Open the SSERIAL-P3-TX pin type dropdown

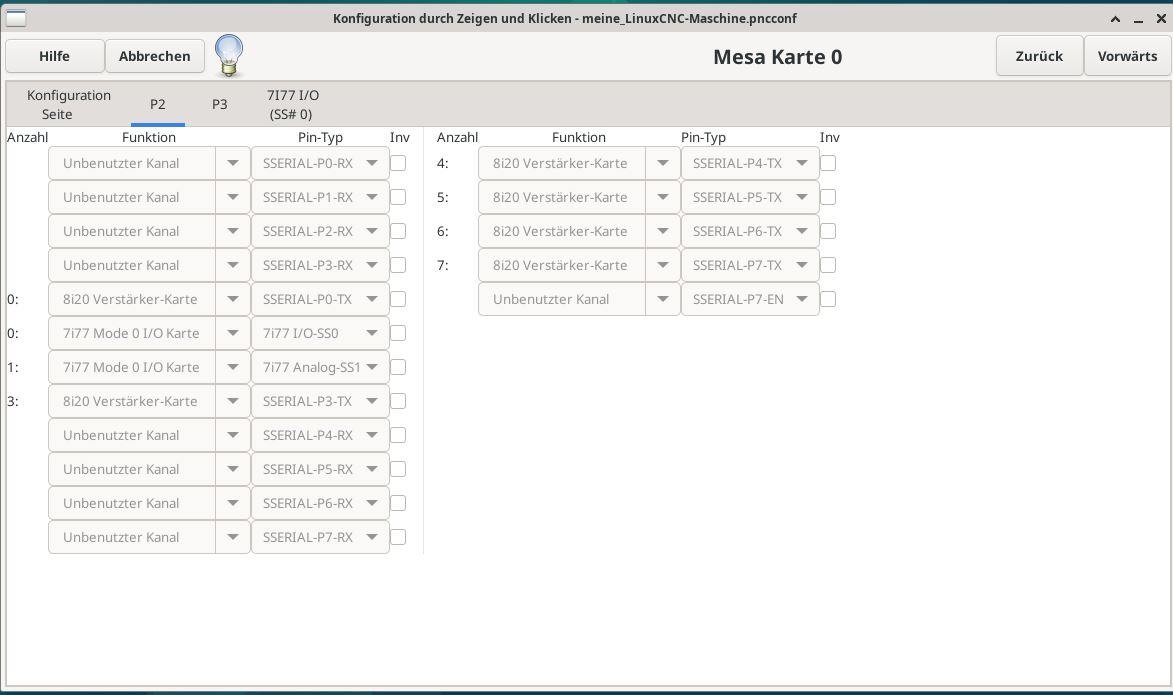click(320, 401)
